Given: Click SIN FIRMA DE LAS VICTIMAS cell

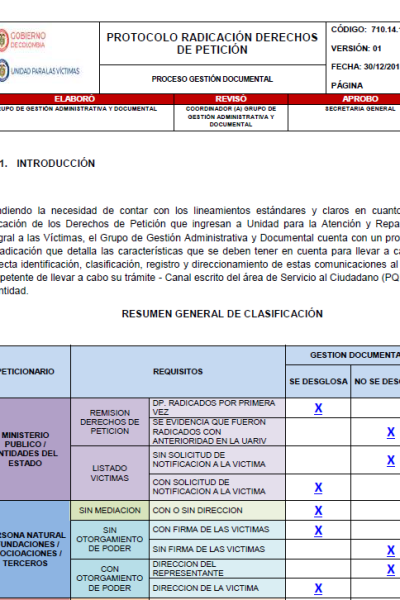Looking at the screenshot, I should click(217, 549).
